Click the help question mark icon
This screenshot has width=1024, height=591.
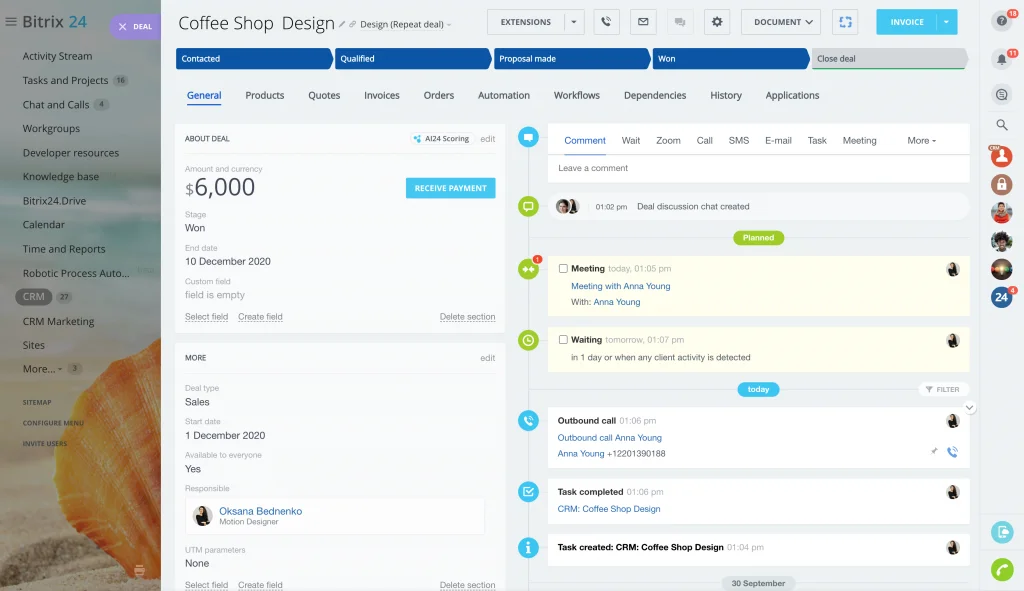[x=1002, y=21]
